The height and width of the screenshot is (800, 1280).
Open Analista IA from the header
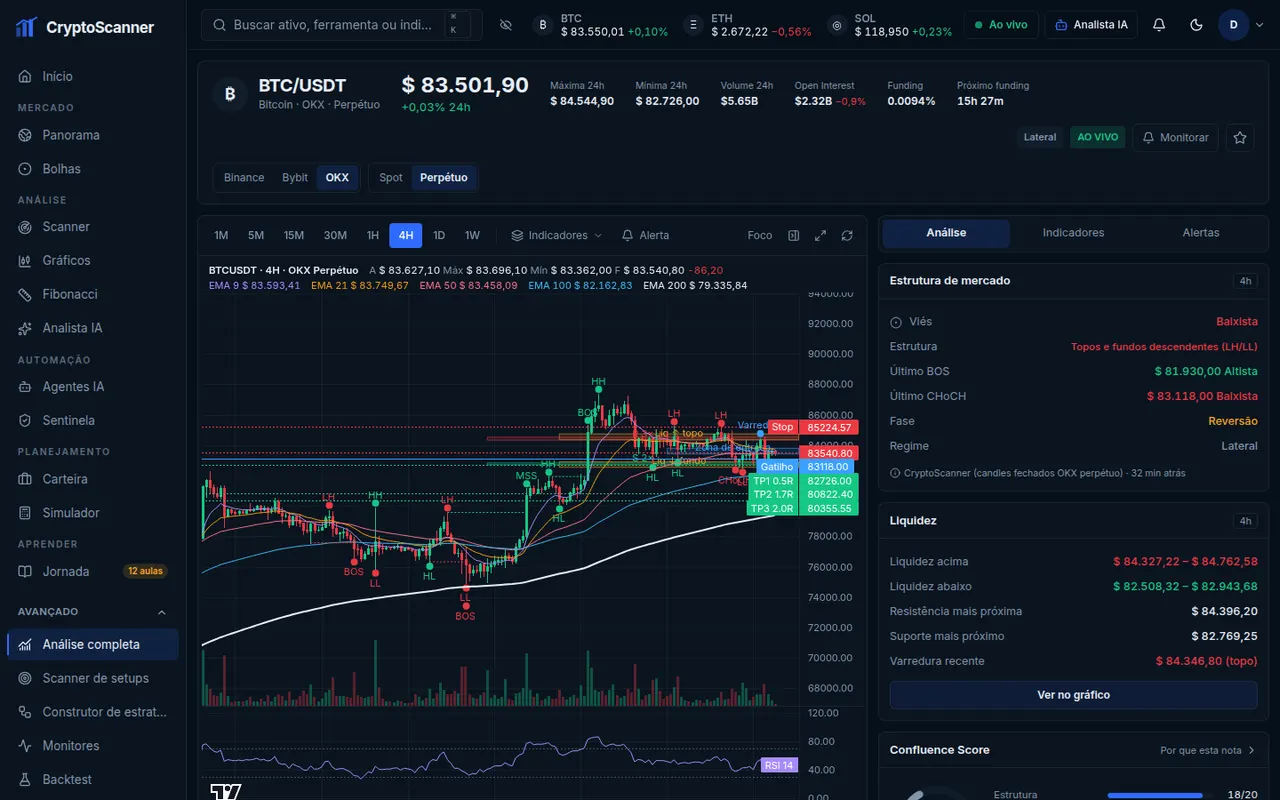pyautogui.click(x=1091, y=25)
